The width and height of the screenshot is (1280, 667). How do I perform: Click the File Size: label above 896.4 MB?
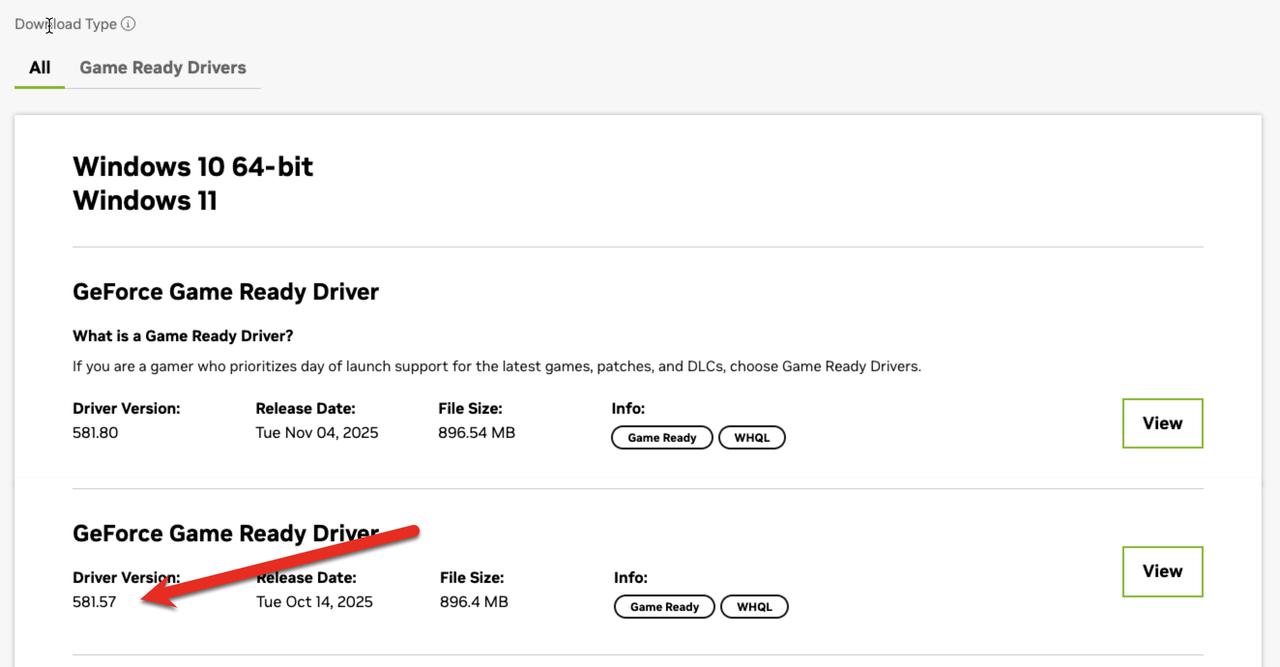[x=472, y=578]
